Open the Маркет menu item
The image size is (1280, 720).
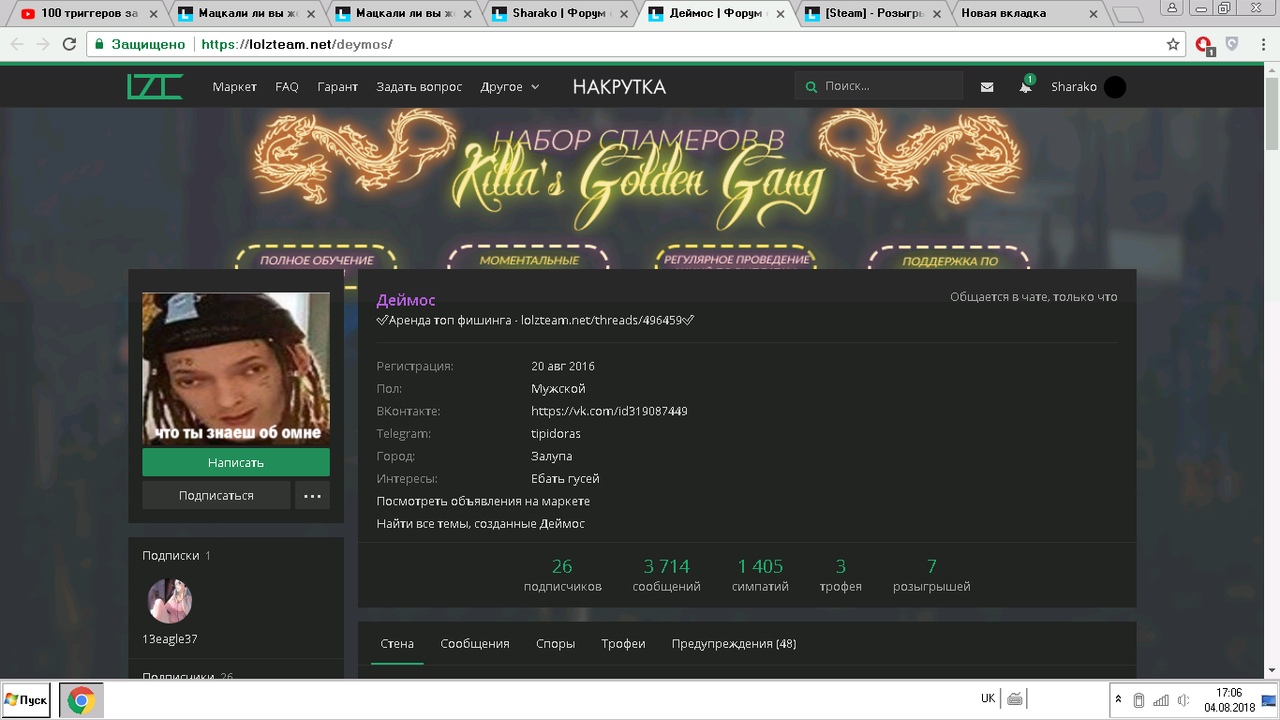coord(234,87)
